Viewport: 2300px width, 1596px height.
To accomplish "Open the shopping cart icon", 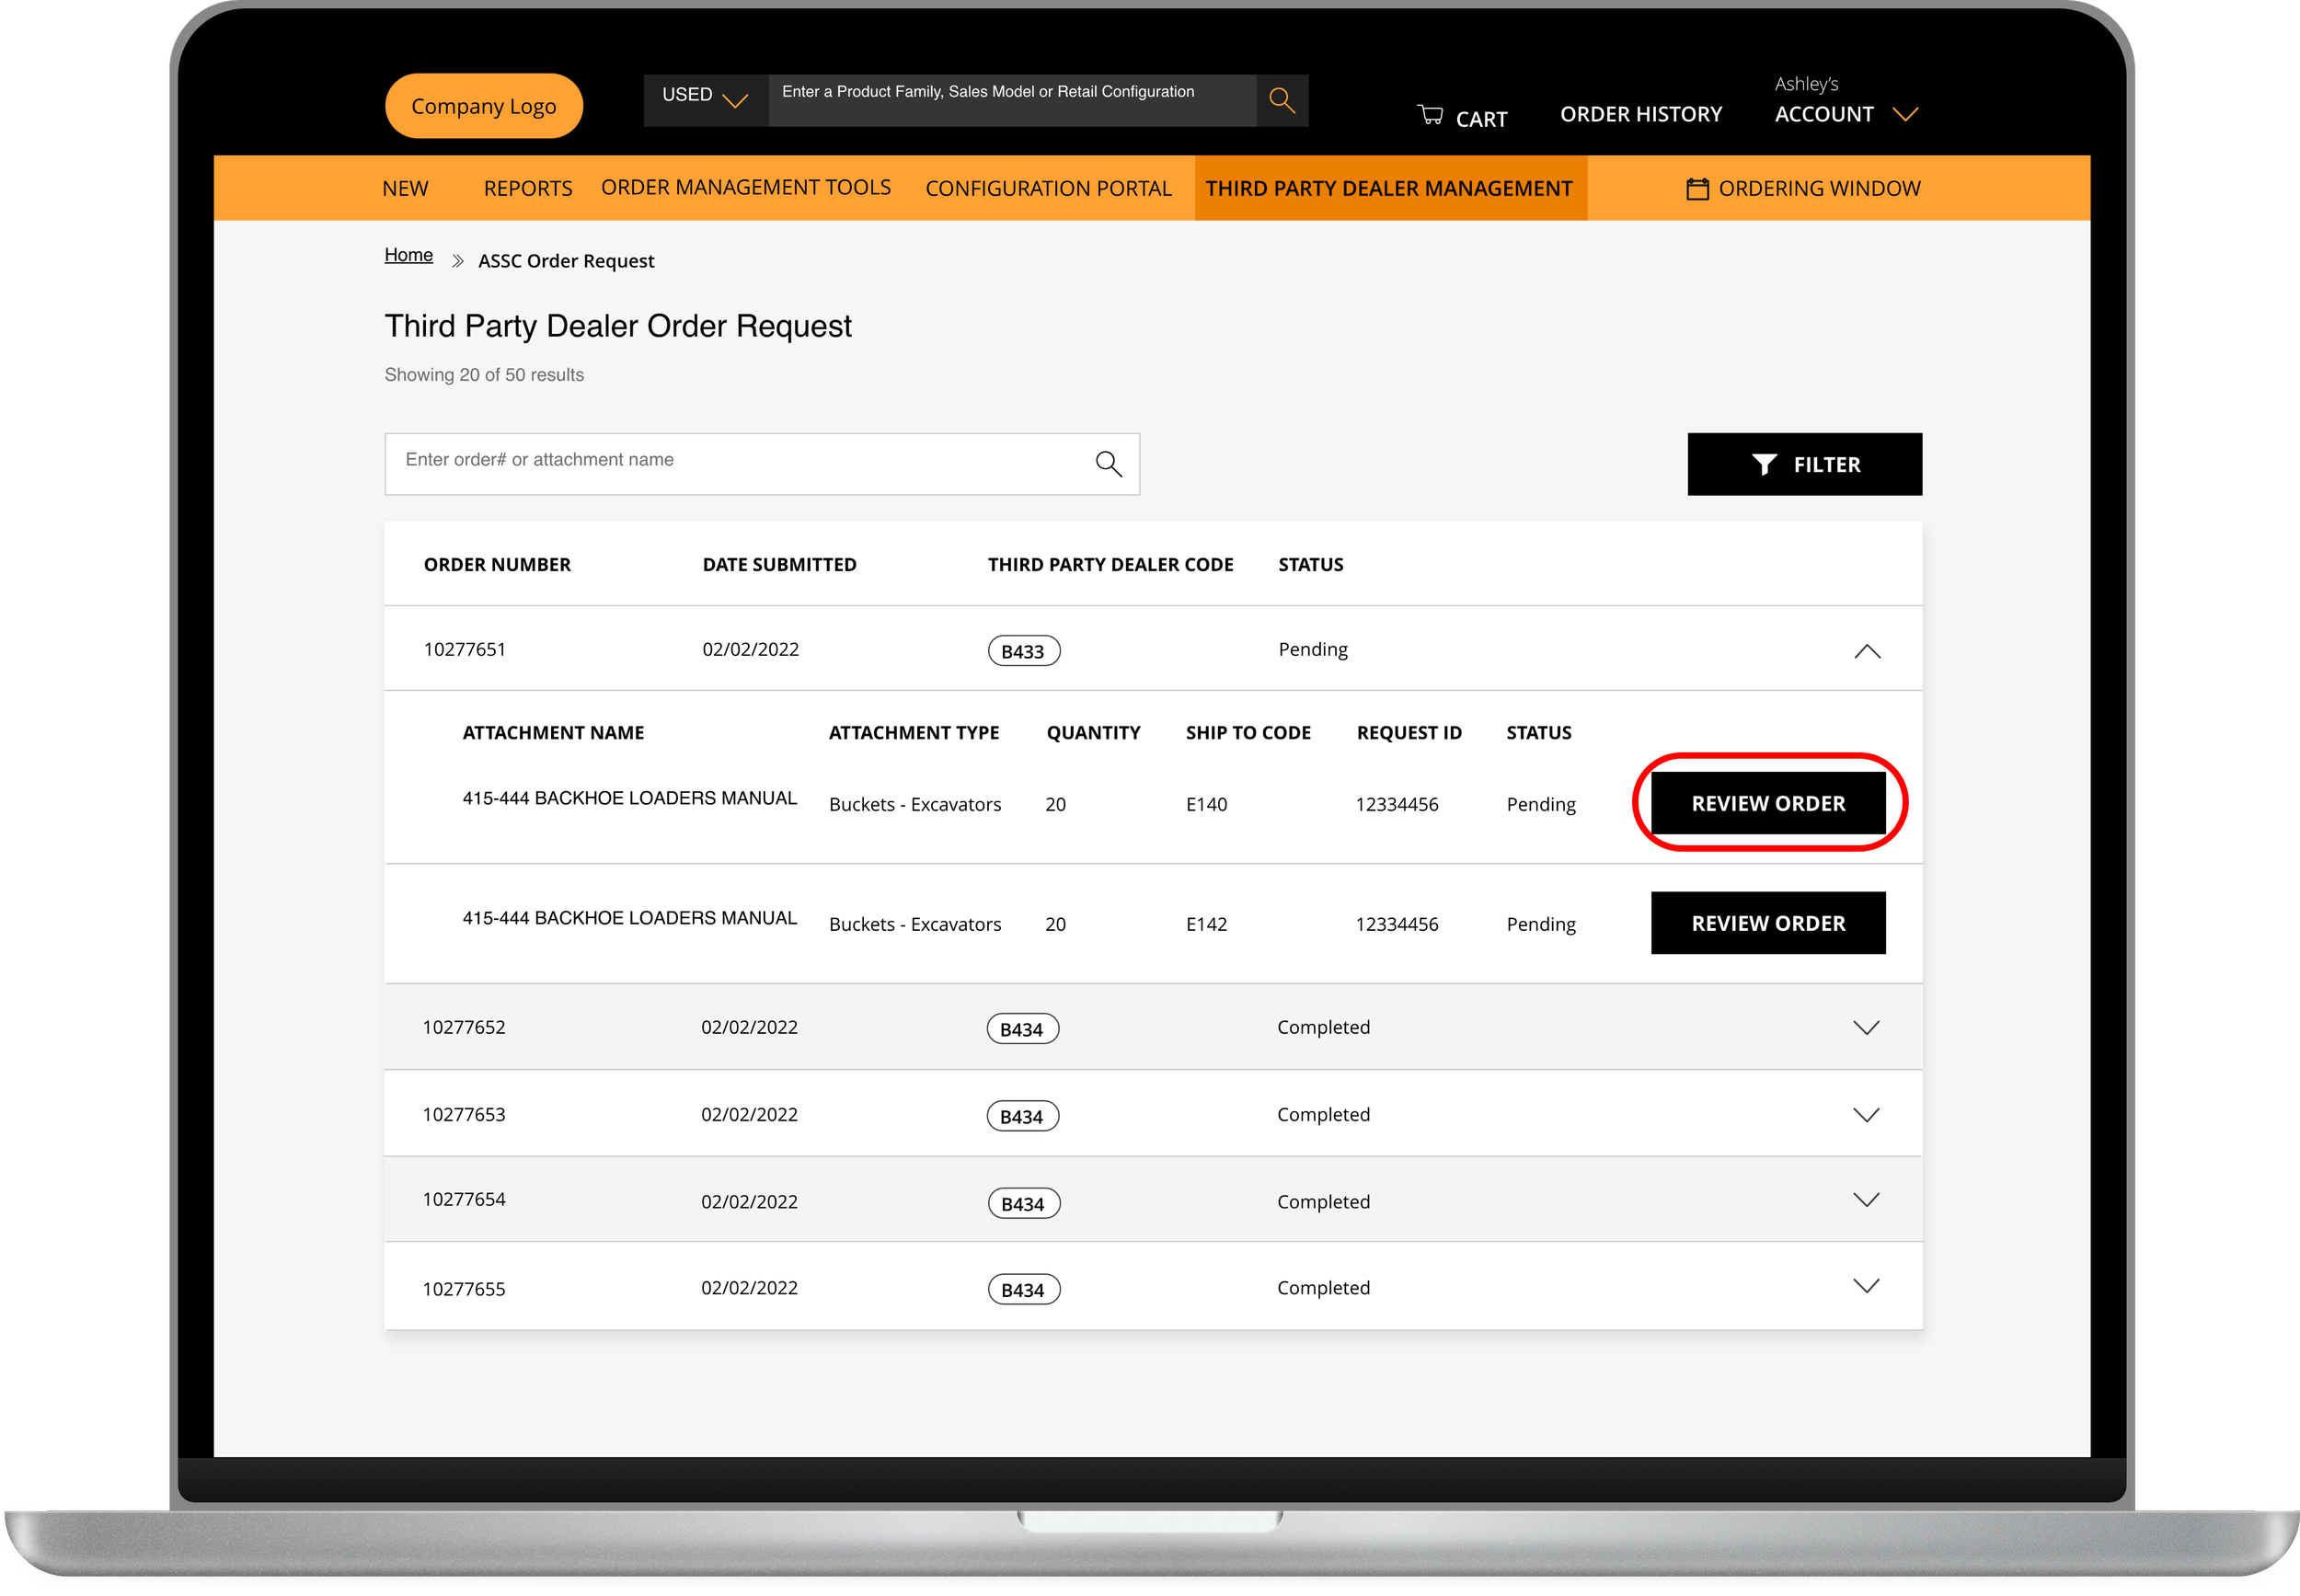I will [x=1430, y=115].
